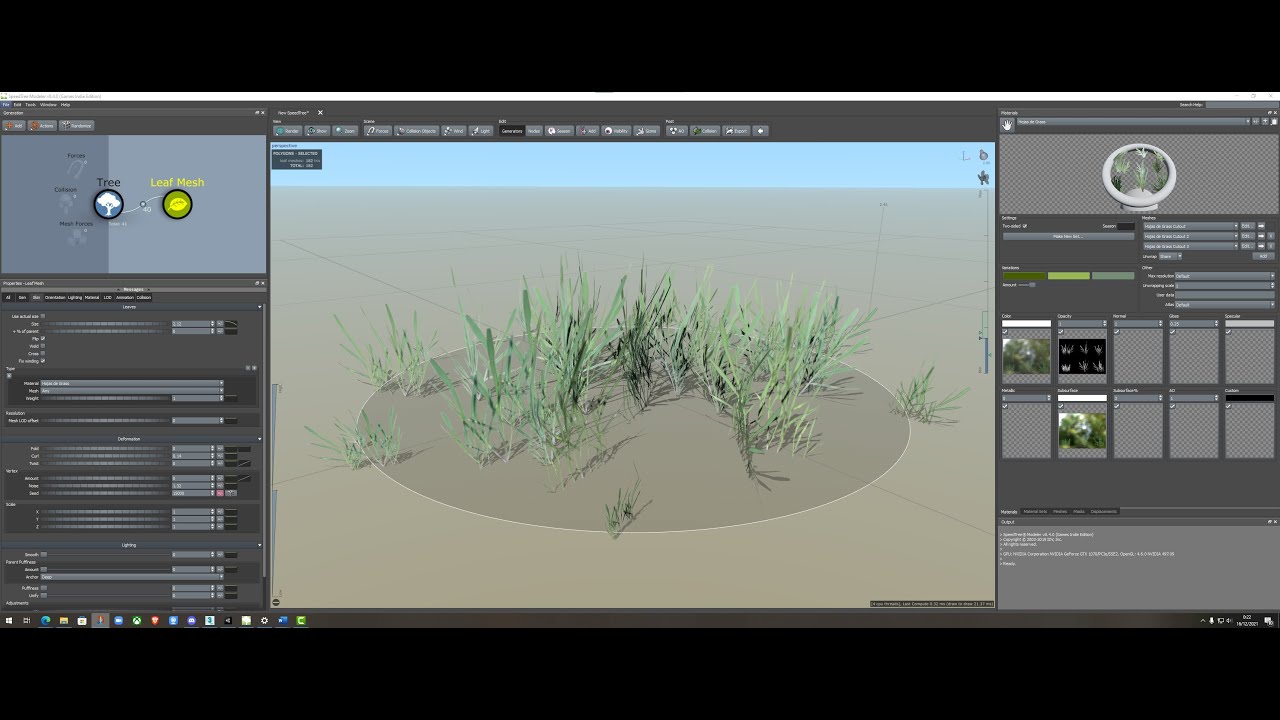Open the Atlas dropdown

tap(1225, 305)
